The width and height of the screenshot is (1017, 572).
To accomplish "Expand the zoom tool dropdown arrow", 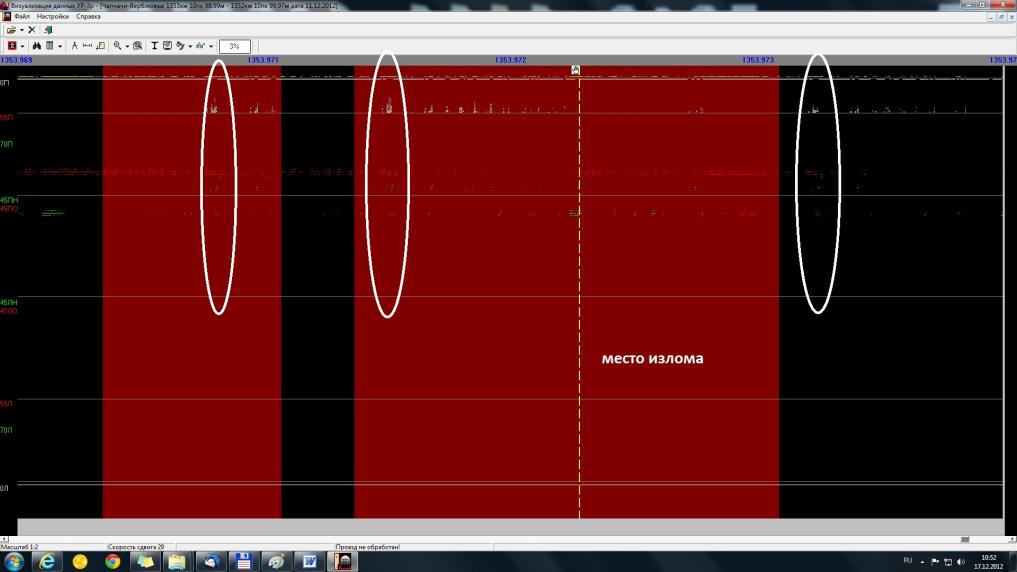I will click(126, 46).
